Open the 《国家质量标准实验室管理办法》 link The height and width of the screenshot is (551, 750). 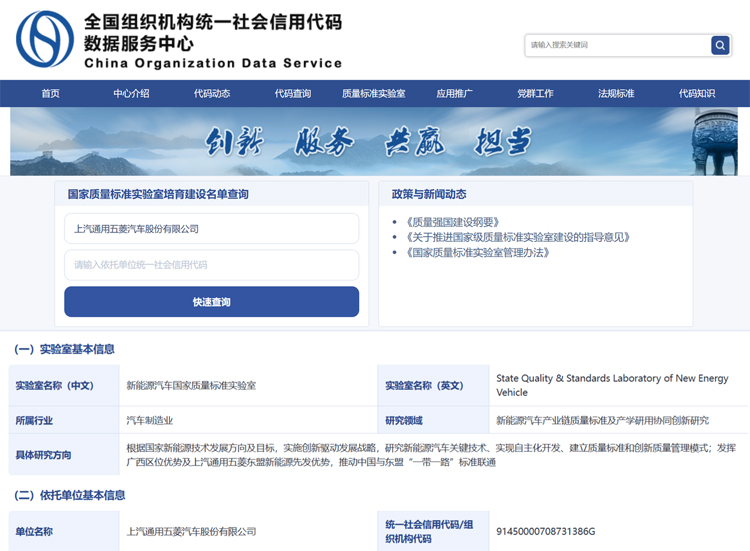click(x=478, y=253)
